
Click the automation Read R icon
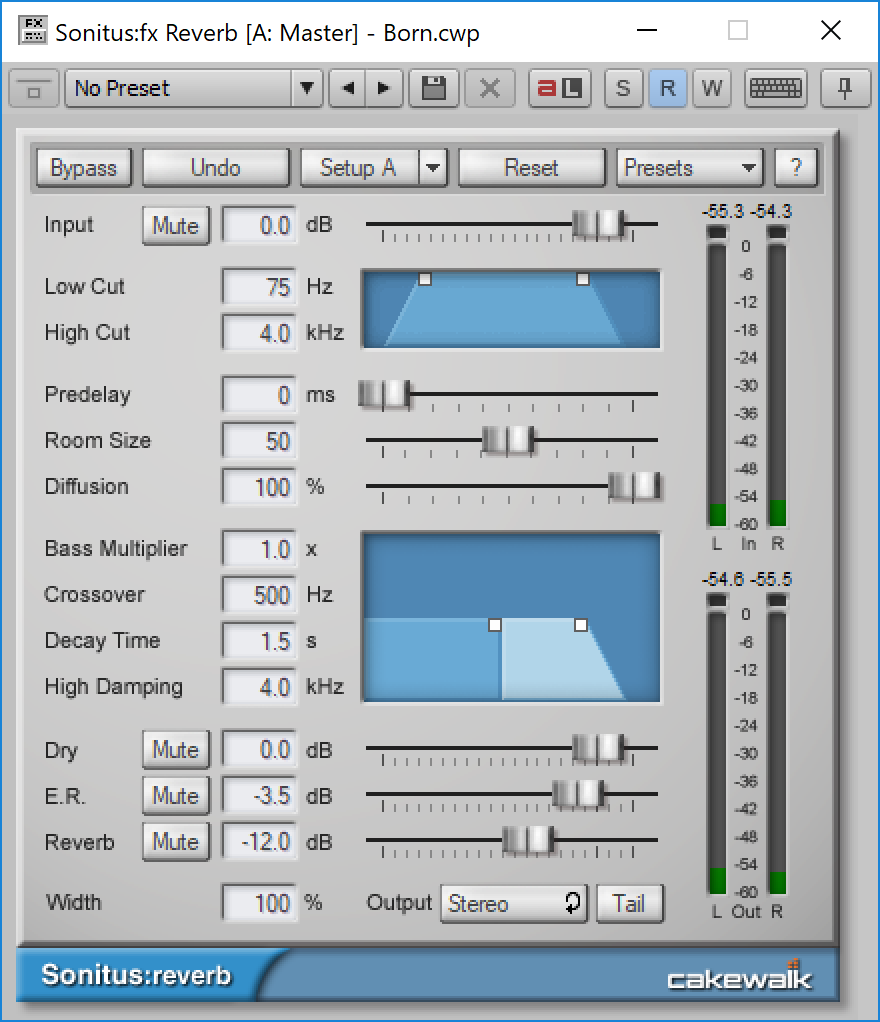[x=667, y=88]
